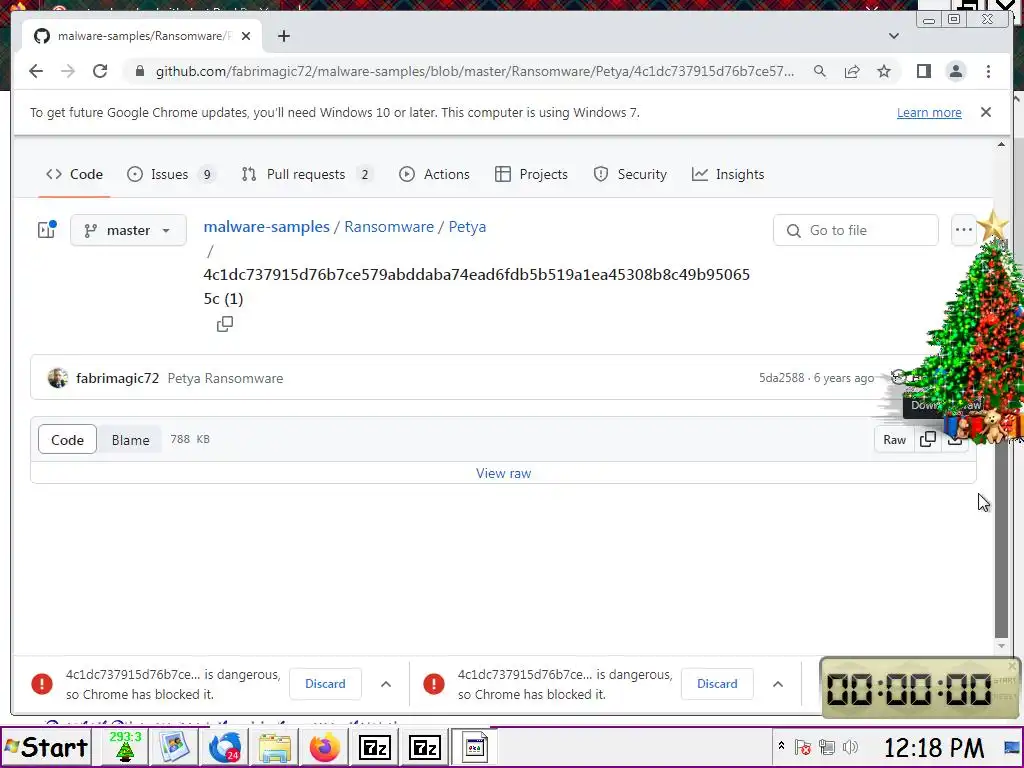
Task: Expand the tab search chevron
Action: pos(893,36)
